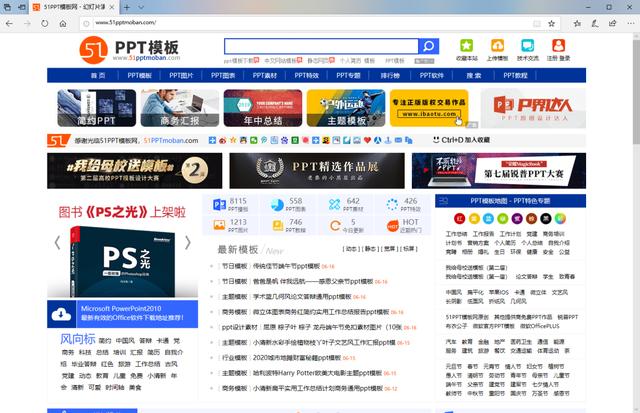Show previous slide with left carousel arrow

pyautogui.click(x=58, y=242)
